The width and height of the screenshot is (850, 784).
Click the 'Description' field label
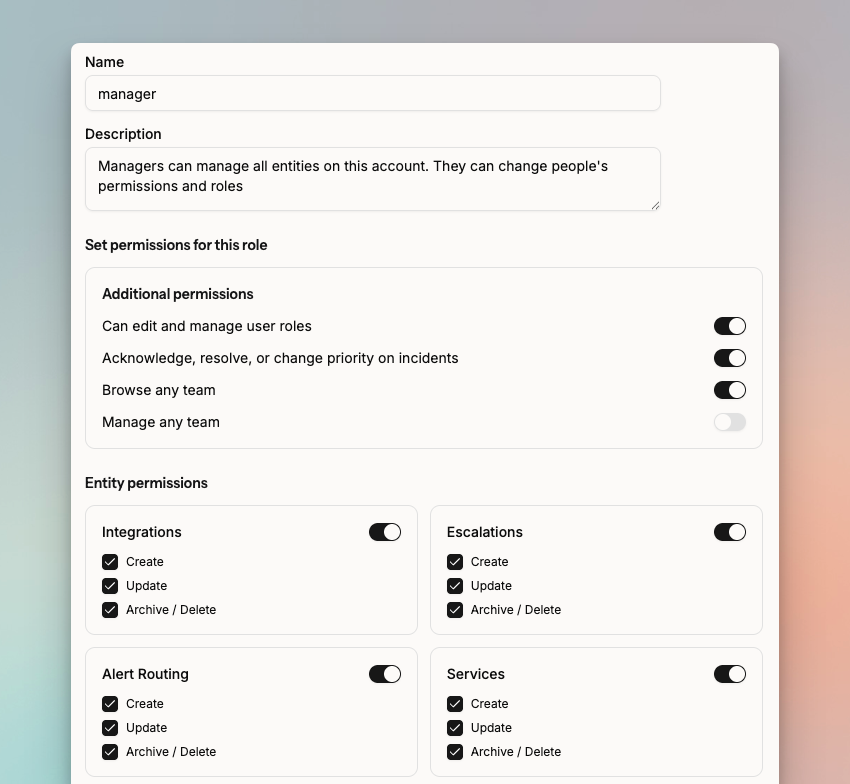(x=123, y=134)
